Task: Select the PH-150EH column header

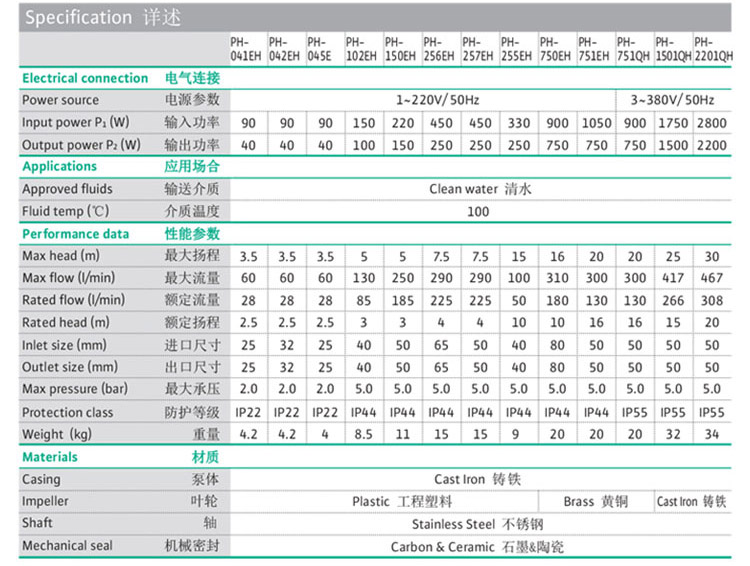Action: coord(400,49)
